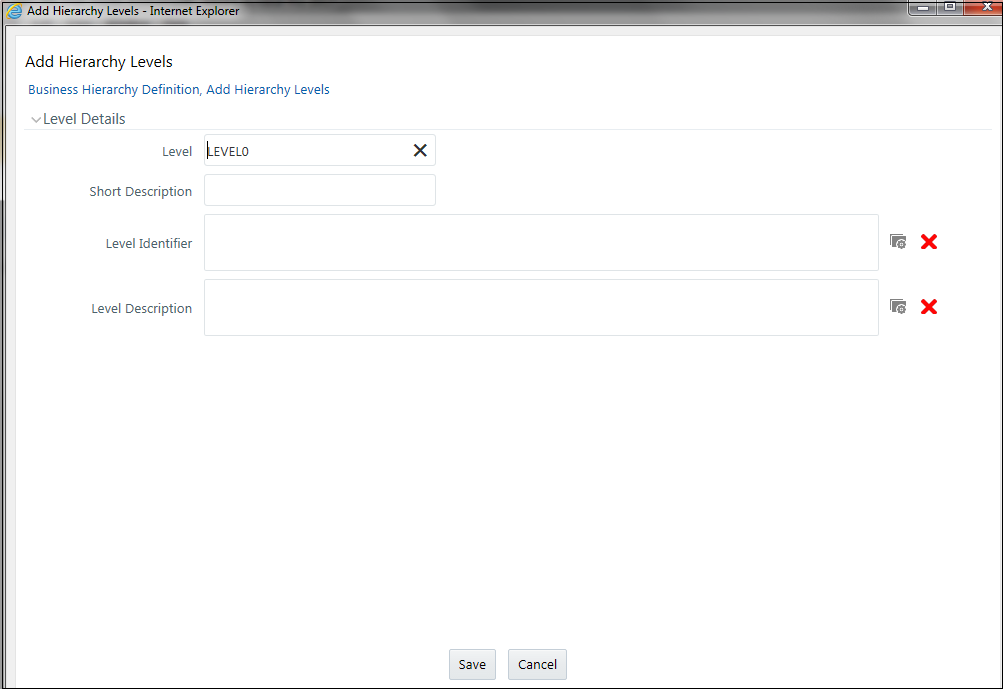Save the hierarchy level

pyautogui.click(x=472, y=665)
